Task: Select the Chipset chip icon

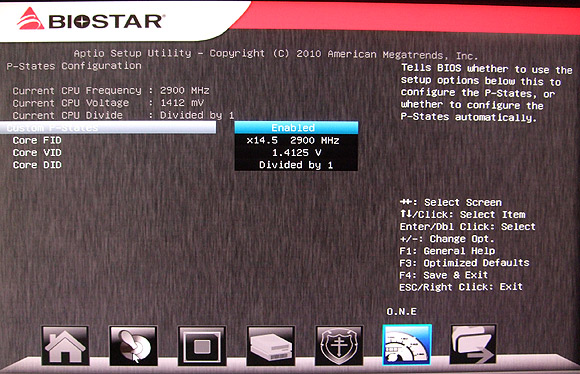Action: (202, 346)
